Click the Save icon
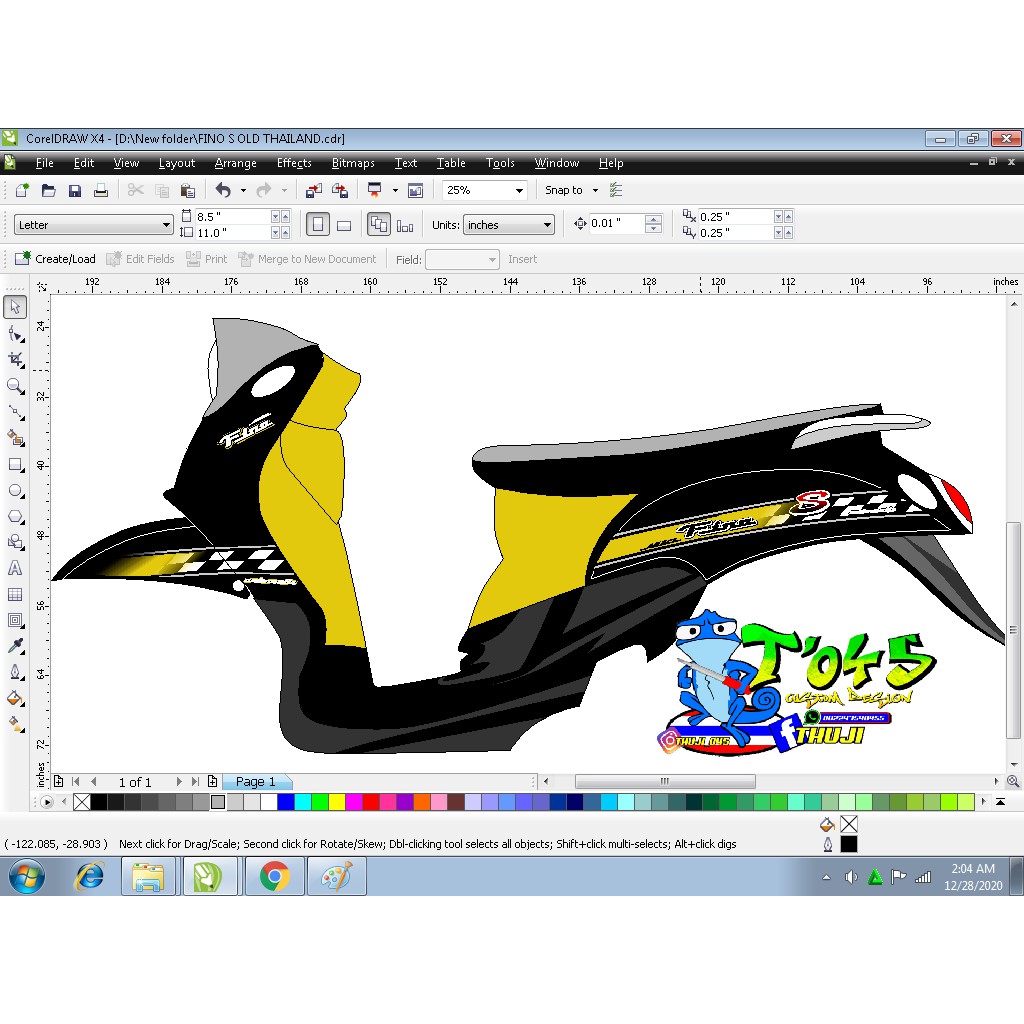 point(74,190)
